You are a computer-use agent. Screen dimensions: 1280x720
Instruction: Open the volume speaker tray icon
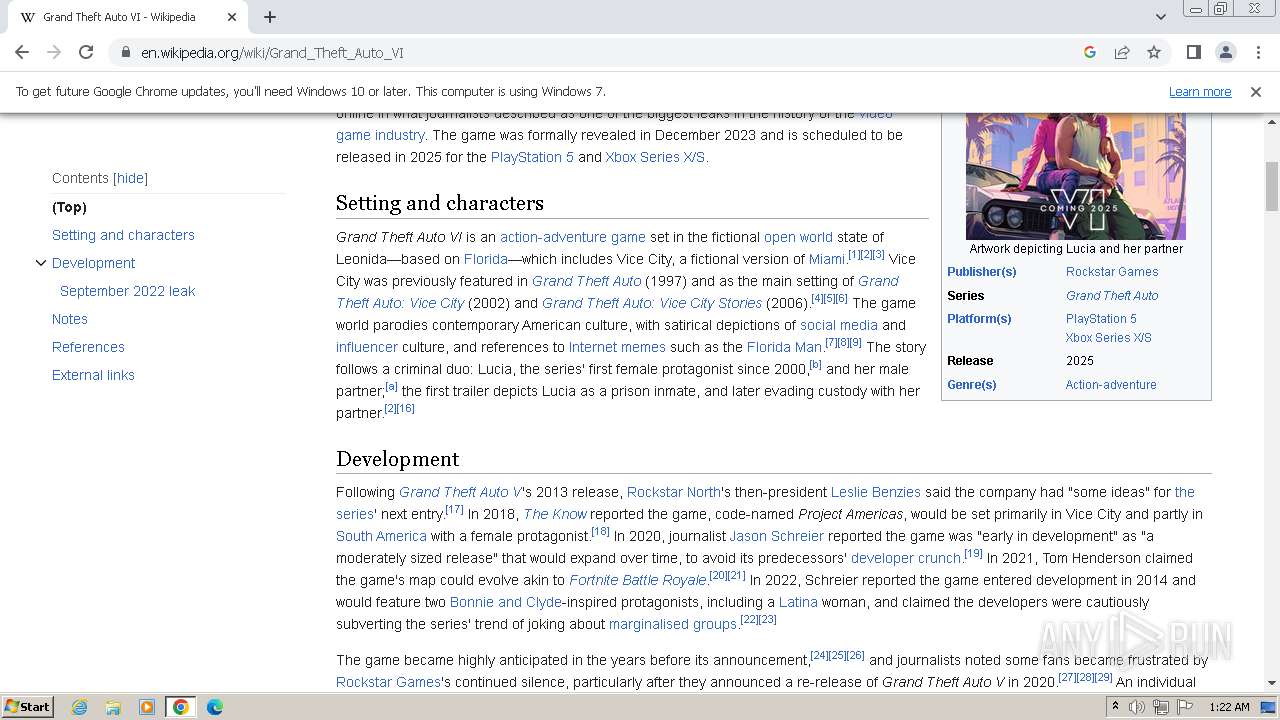tap(1137, 707)
